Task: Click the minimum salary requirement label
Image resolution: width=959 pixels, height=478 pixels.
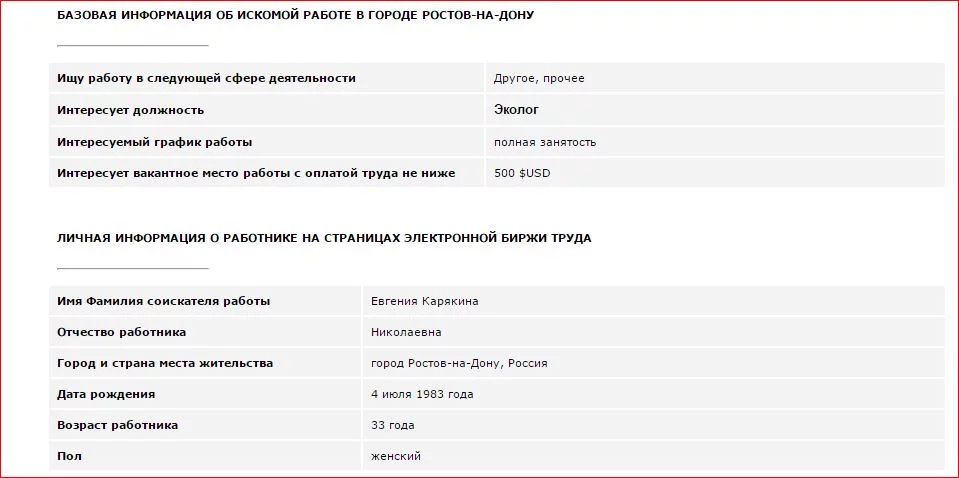Action: [x=256, y=173]
